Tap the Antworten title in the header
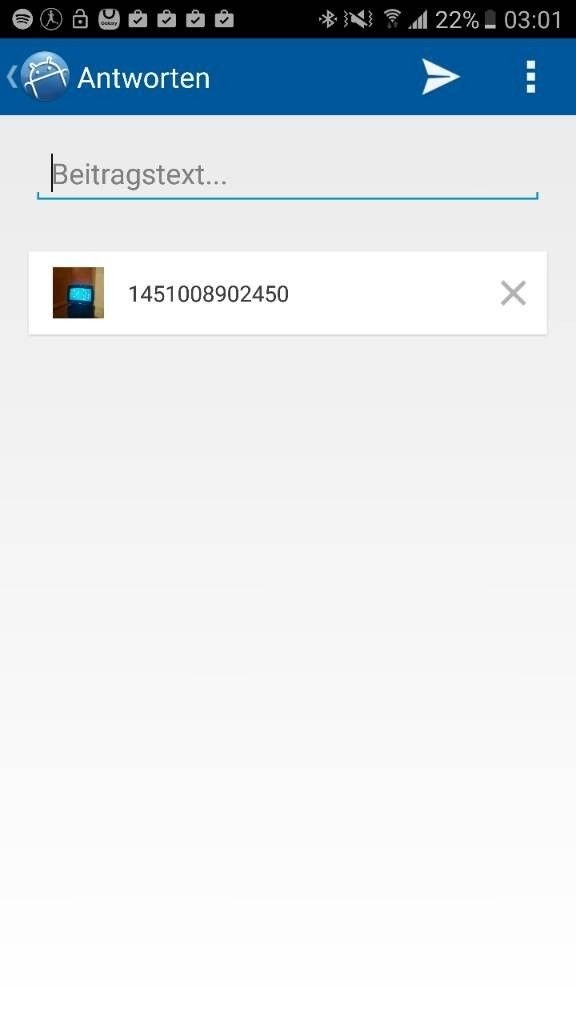The height and width of the screenshot is (1024, 576). click(x=144, y=78)
